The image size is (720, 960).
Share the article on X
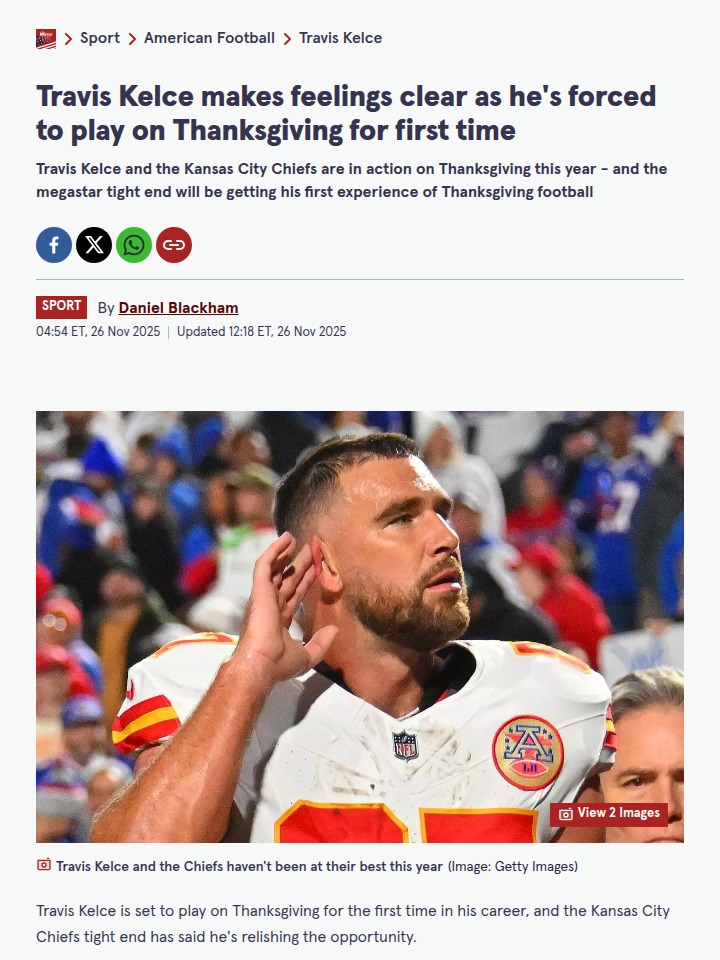pyautogui.click(x=94, y=244)
